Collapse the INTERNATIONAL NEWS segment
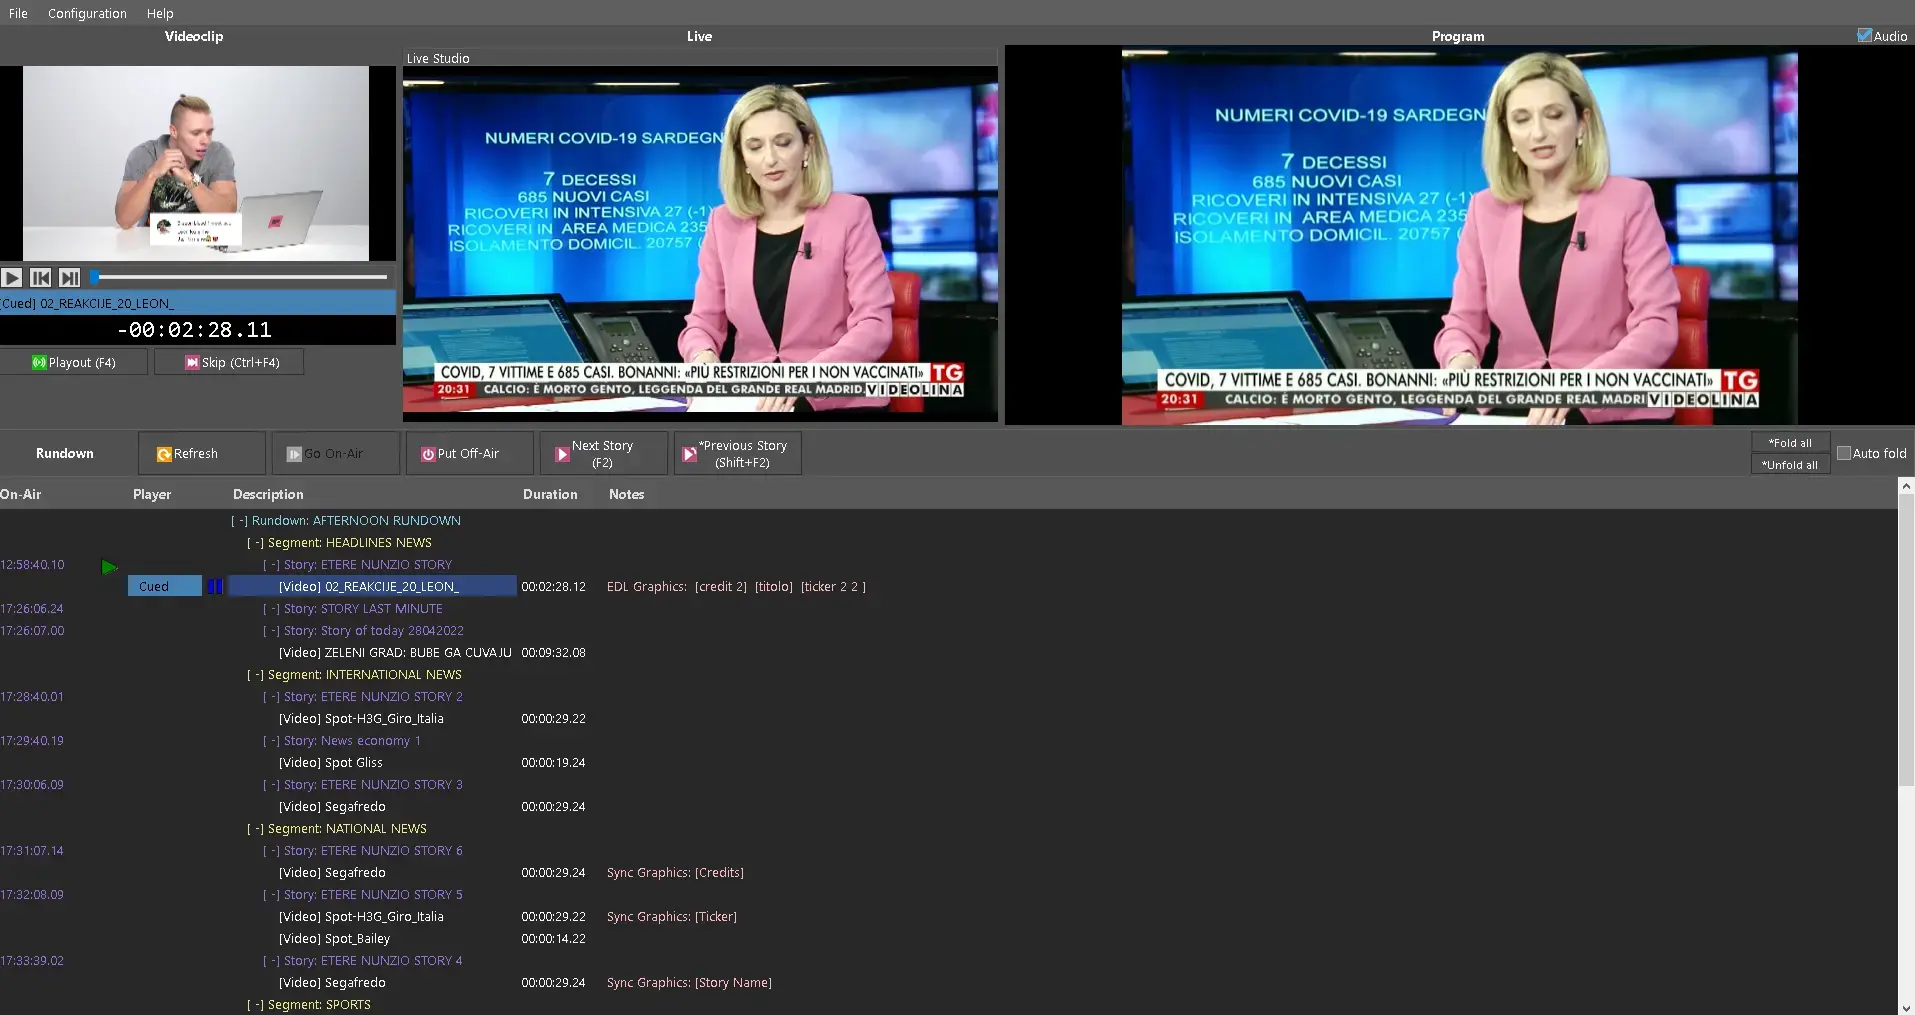 (256, 675)
